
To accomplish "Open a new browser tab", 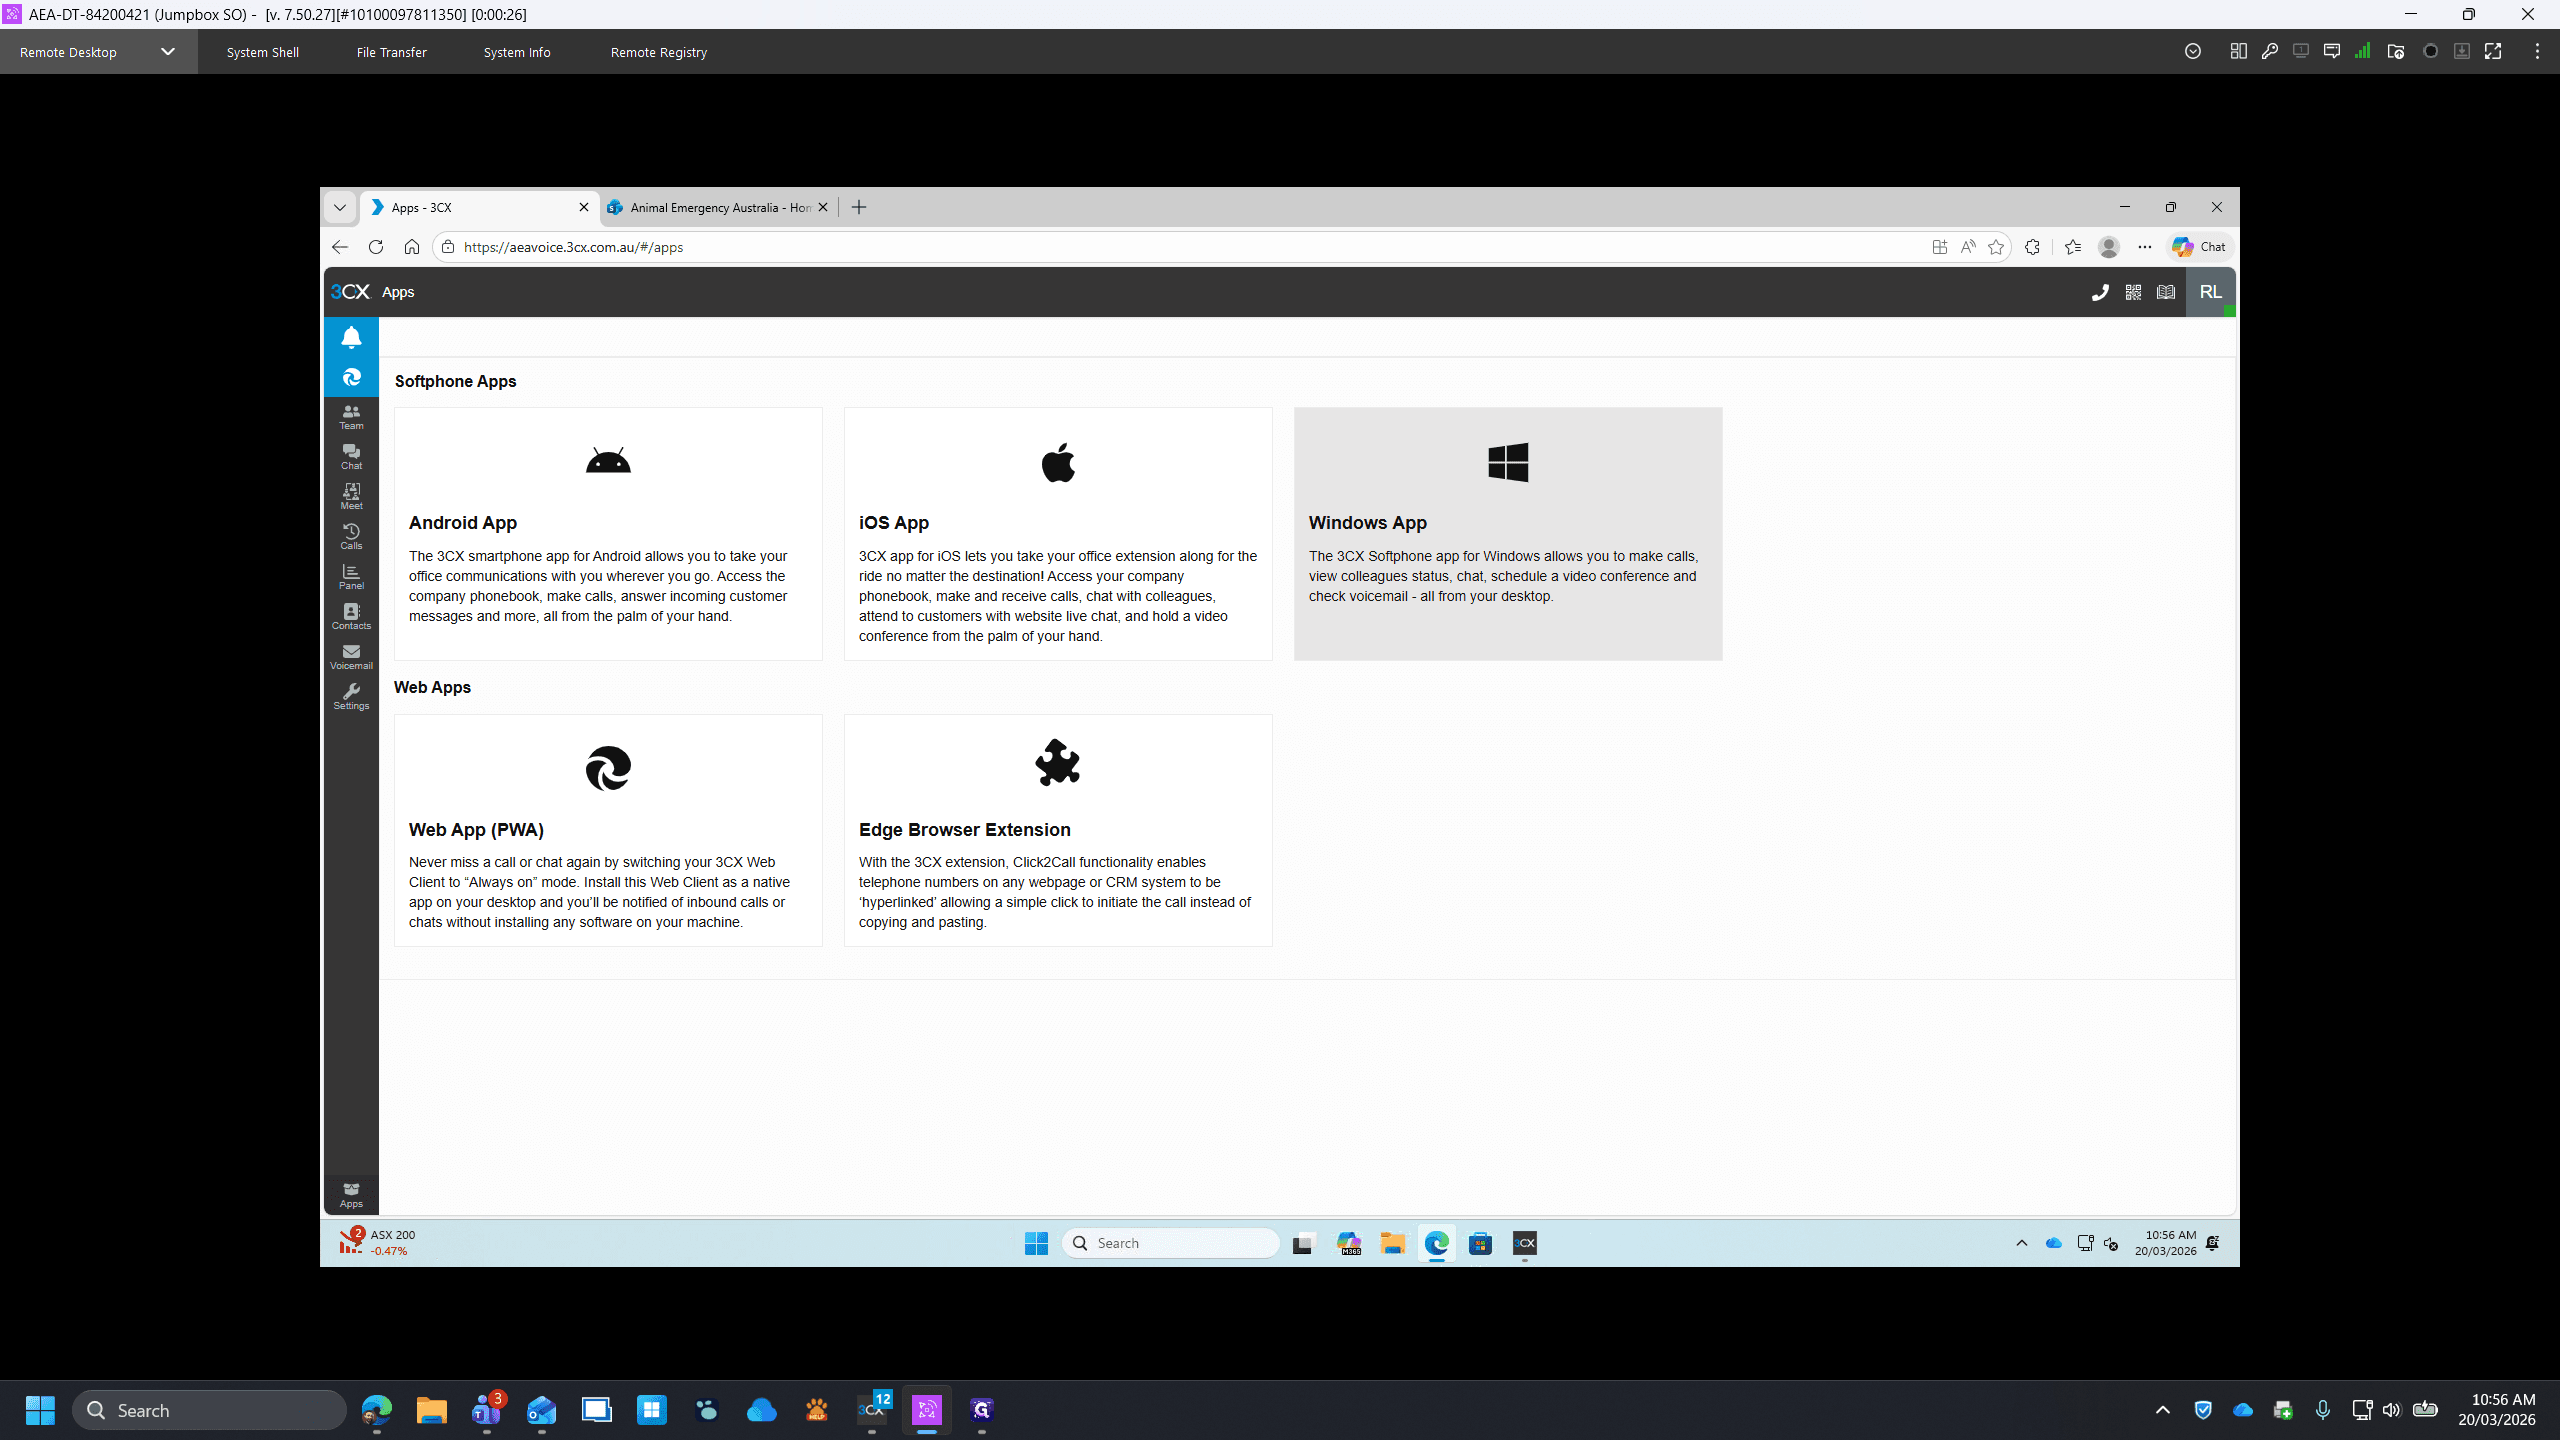I will point(859,207).
